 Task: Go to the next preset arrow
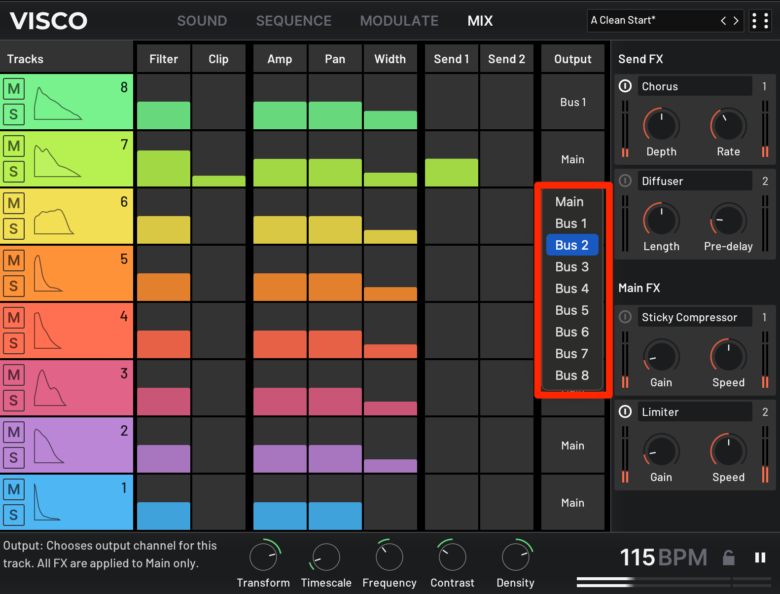click(737, 20)
